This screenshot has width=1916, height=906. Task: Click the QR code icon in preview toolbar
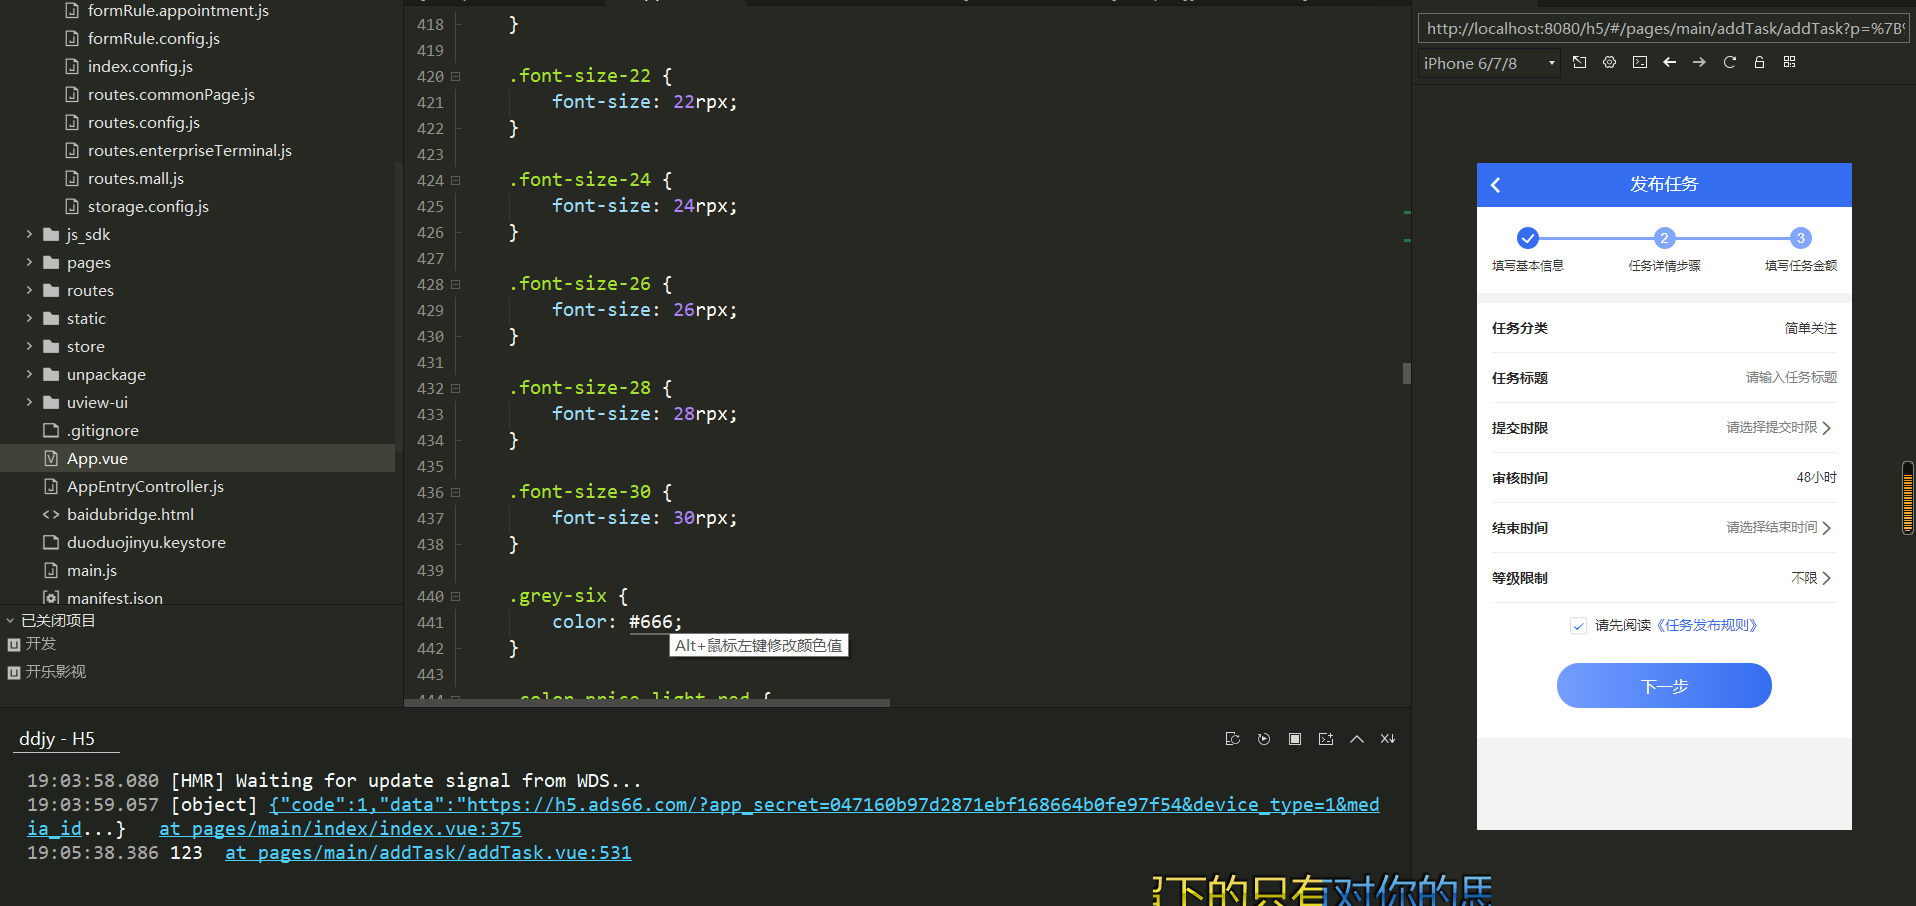pos(1789,62)
